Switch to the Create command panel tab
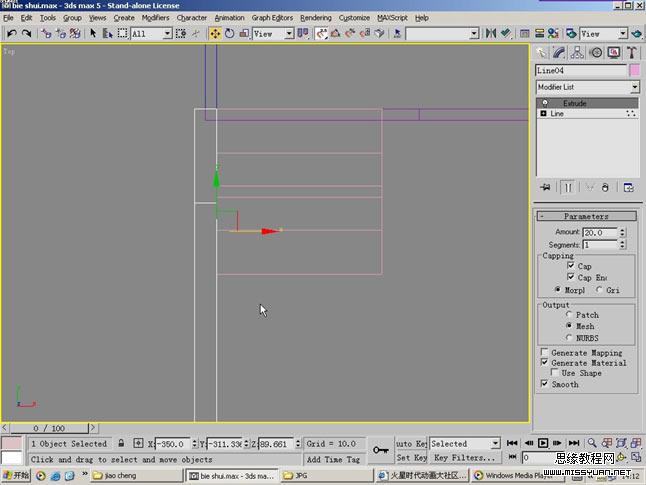 coord(541,52)
